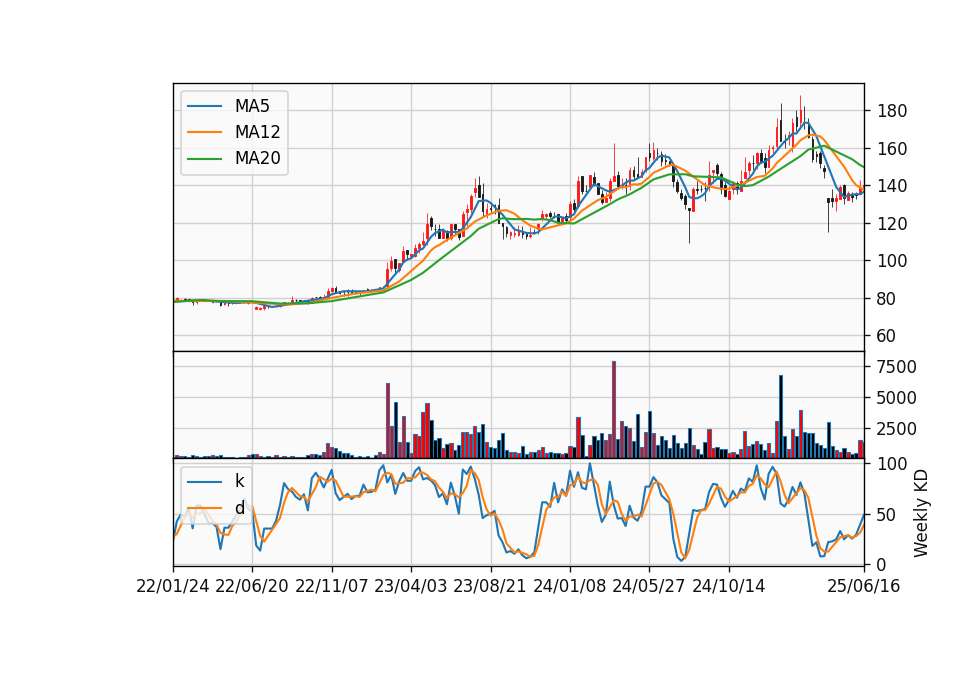Click the tallest volume bar near 7500
The height and width of the screenshot is (690, 960).
tap(614, 410)
